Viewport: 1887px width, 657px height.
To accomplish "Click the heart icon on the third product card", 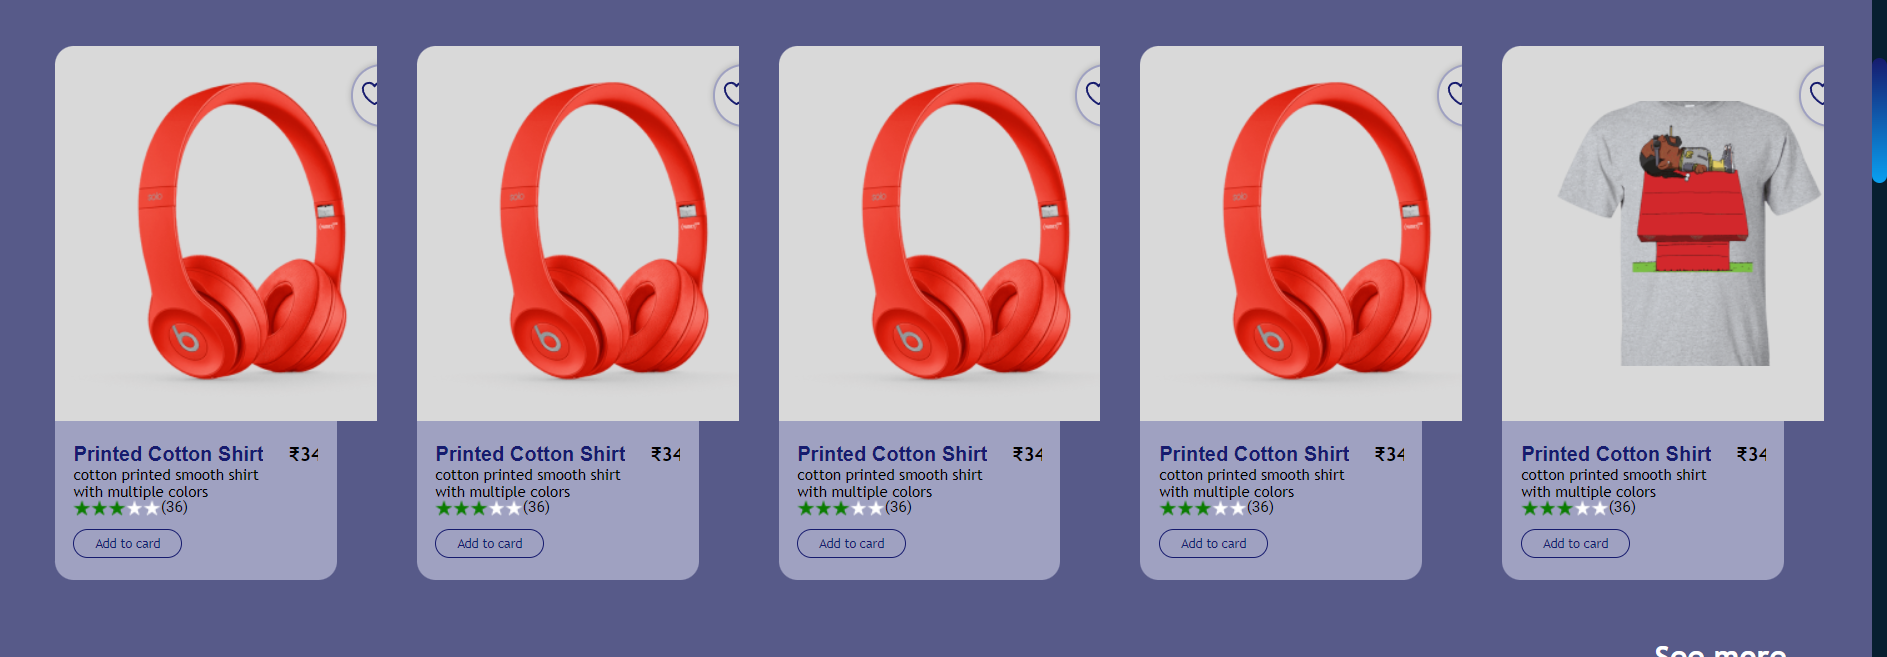I will click(x=1093, y=94).
